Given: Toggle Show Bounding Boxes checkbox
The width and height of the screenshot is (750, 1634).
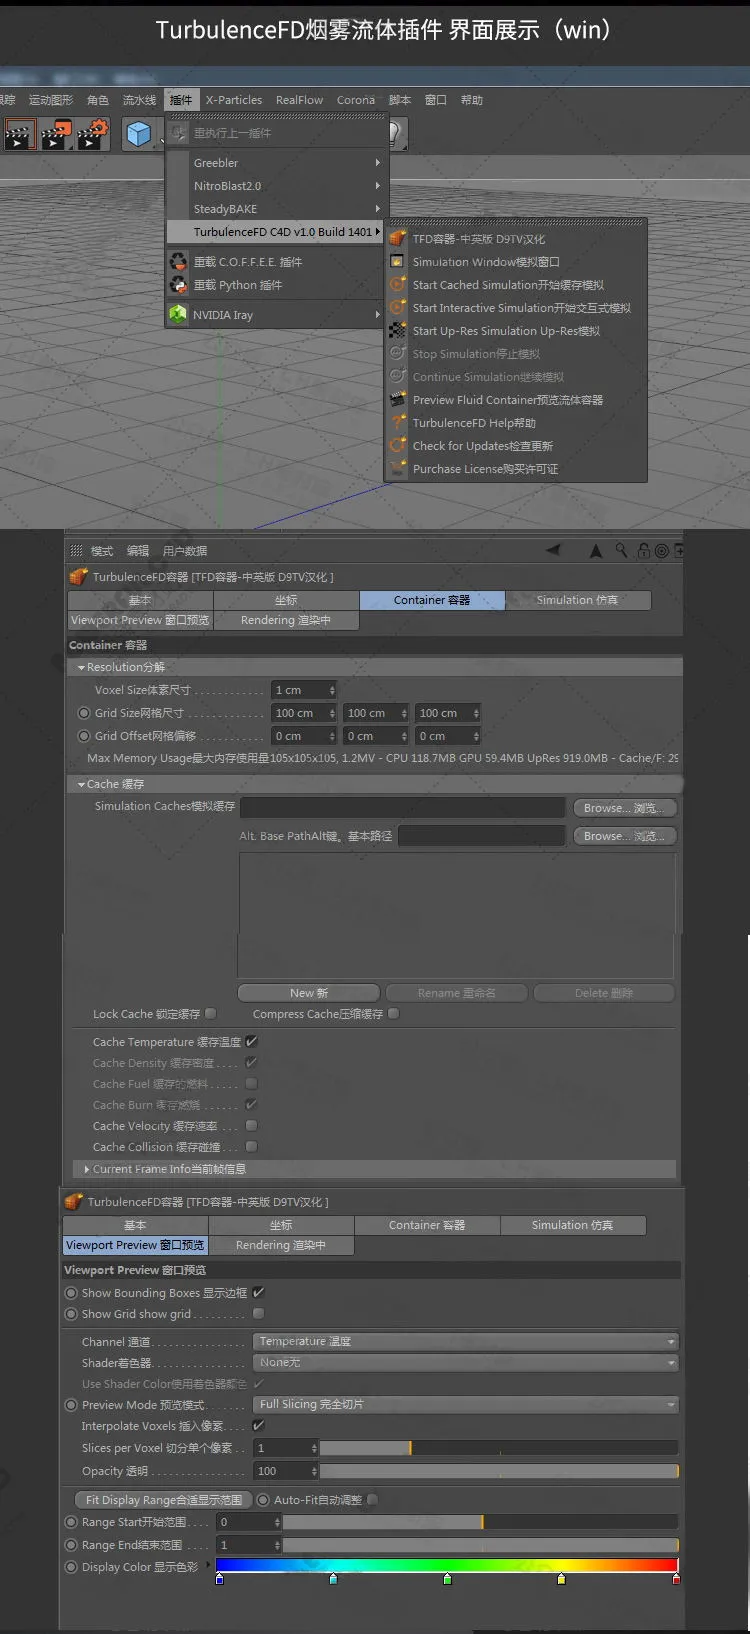Looking at the screenshot, I should coord(259,1293).
